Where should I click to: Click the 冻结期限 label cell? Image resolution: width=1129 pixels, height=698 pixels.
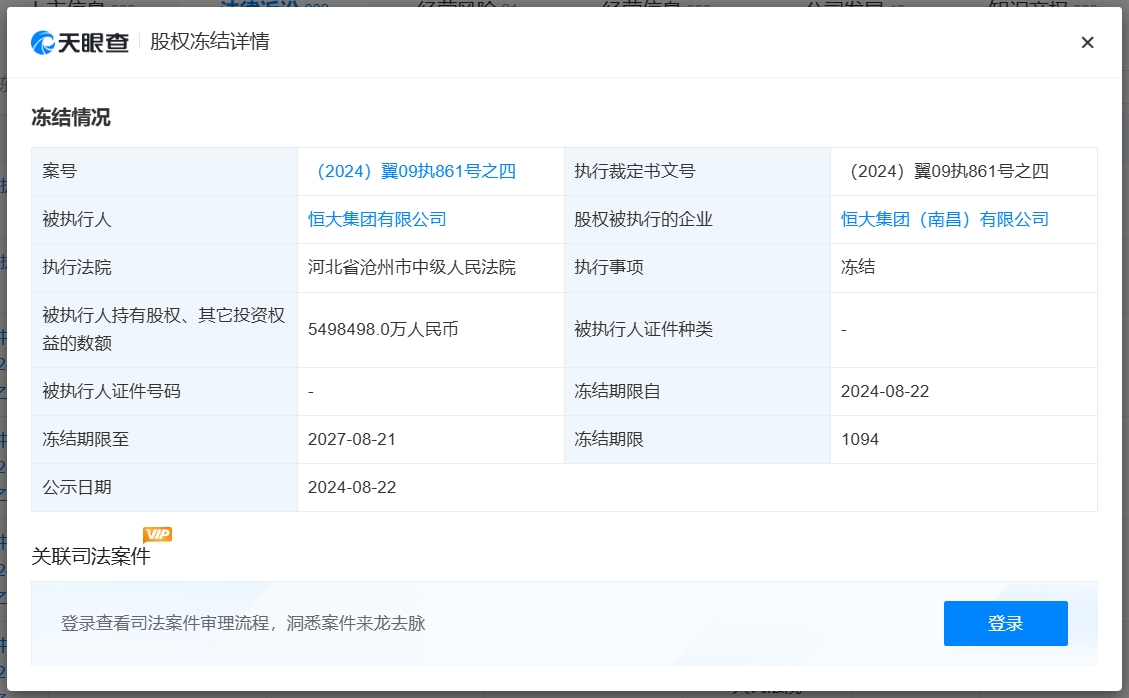coord(697,439)
